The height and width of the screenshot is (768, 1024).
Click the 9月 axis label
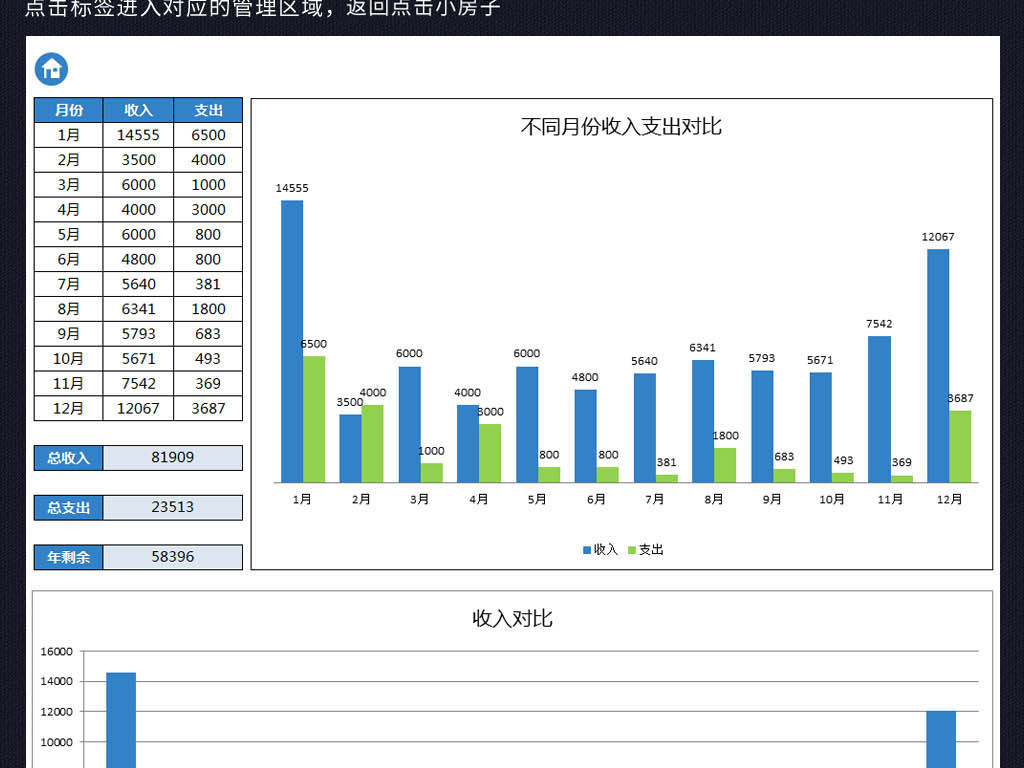pos(772,500)
